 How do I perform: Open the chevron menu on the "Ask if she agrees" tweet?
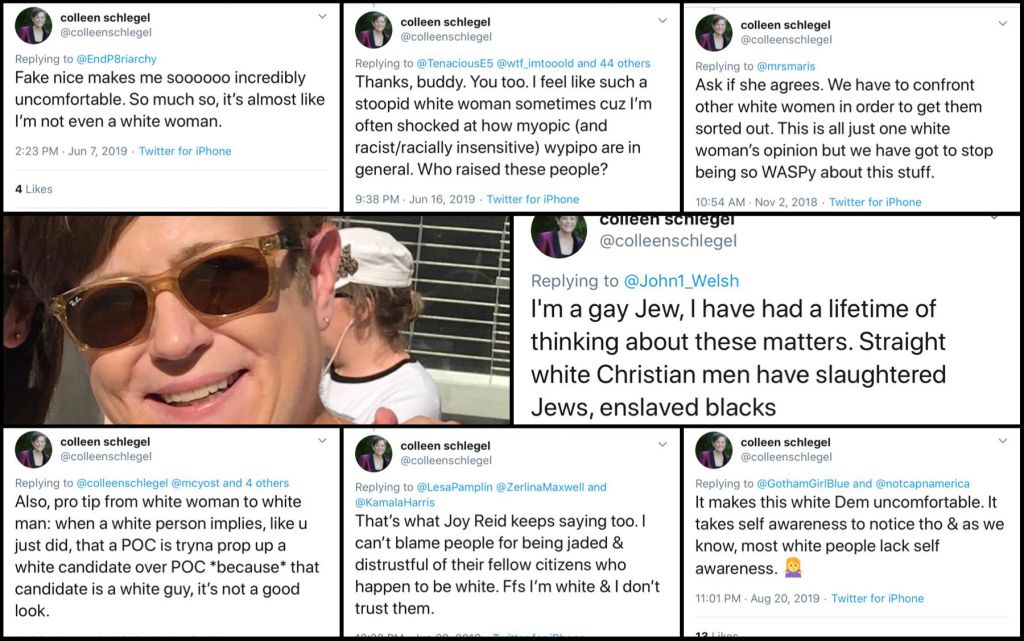pyautogui.click(x=1004, y=21)
